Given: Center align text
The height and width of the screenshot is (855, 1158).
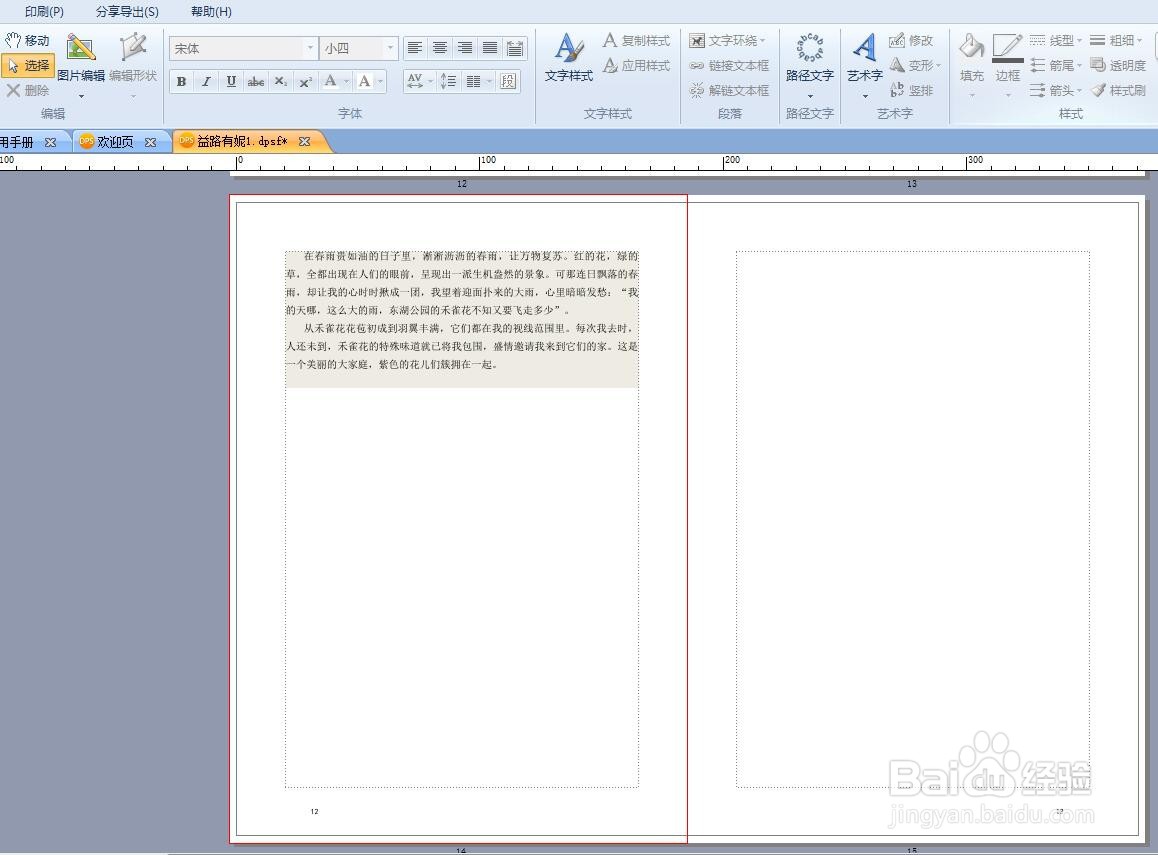Looking at the screenshot, I should pos(440,49).
